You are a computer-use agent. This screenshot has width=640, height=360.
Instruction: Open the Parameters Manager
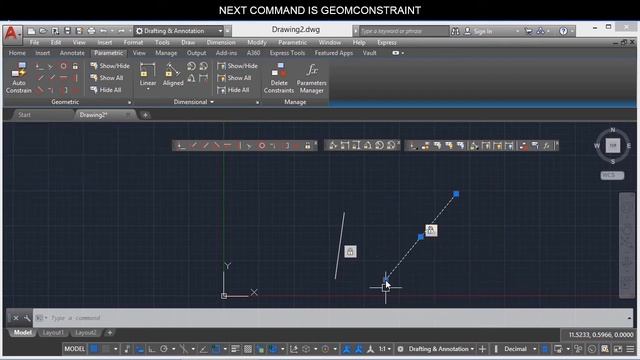tap(311, 78)
